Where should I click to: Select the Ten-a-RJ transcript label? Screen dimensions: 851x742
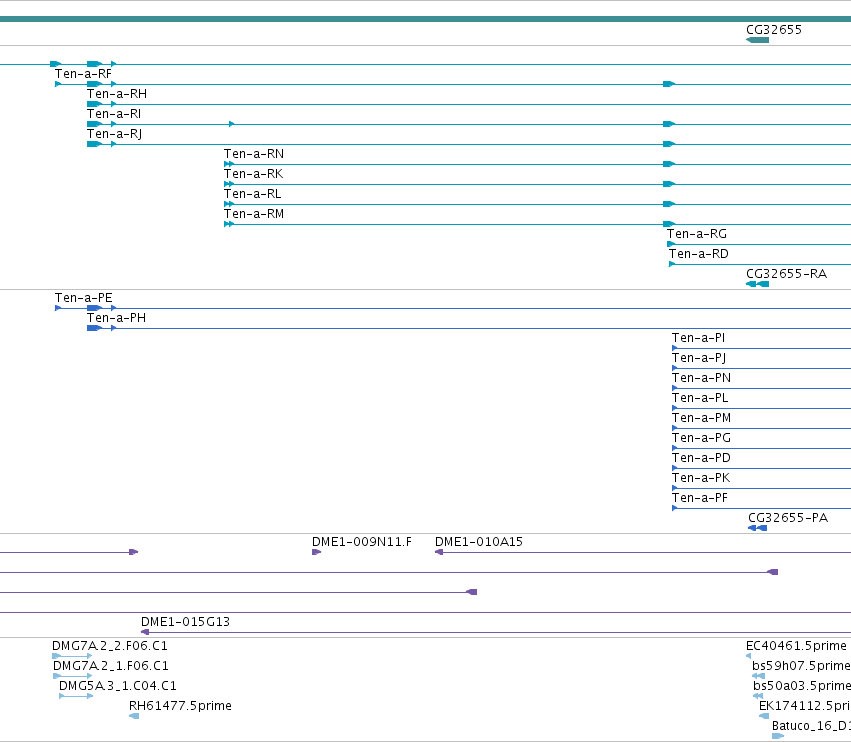coord(115,134)
